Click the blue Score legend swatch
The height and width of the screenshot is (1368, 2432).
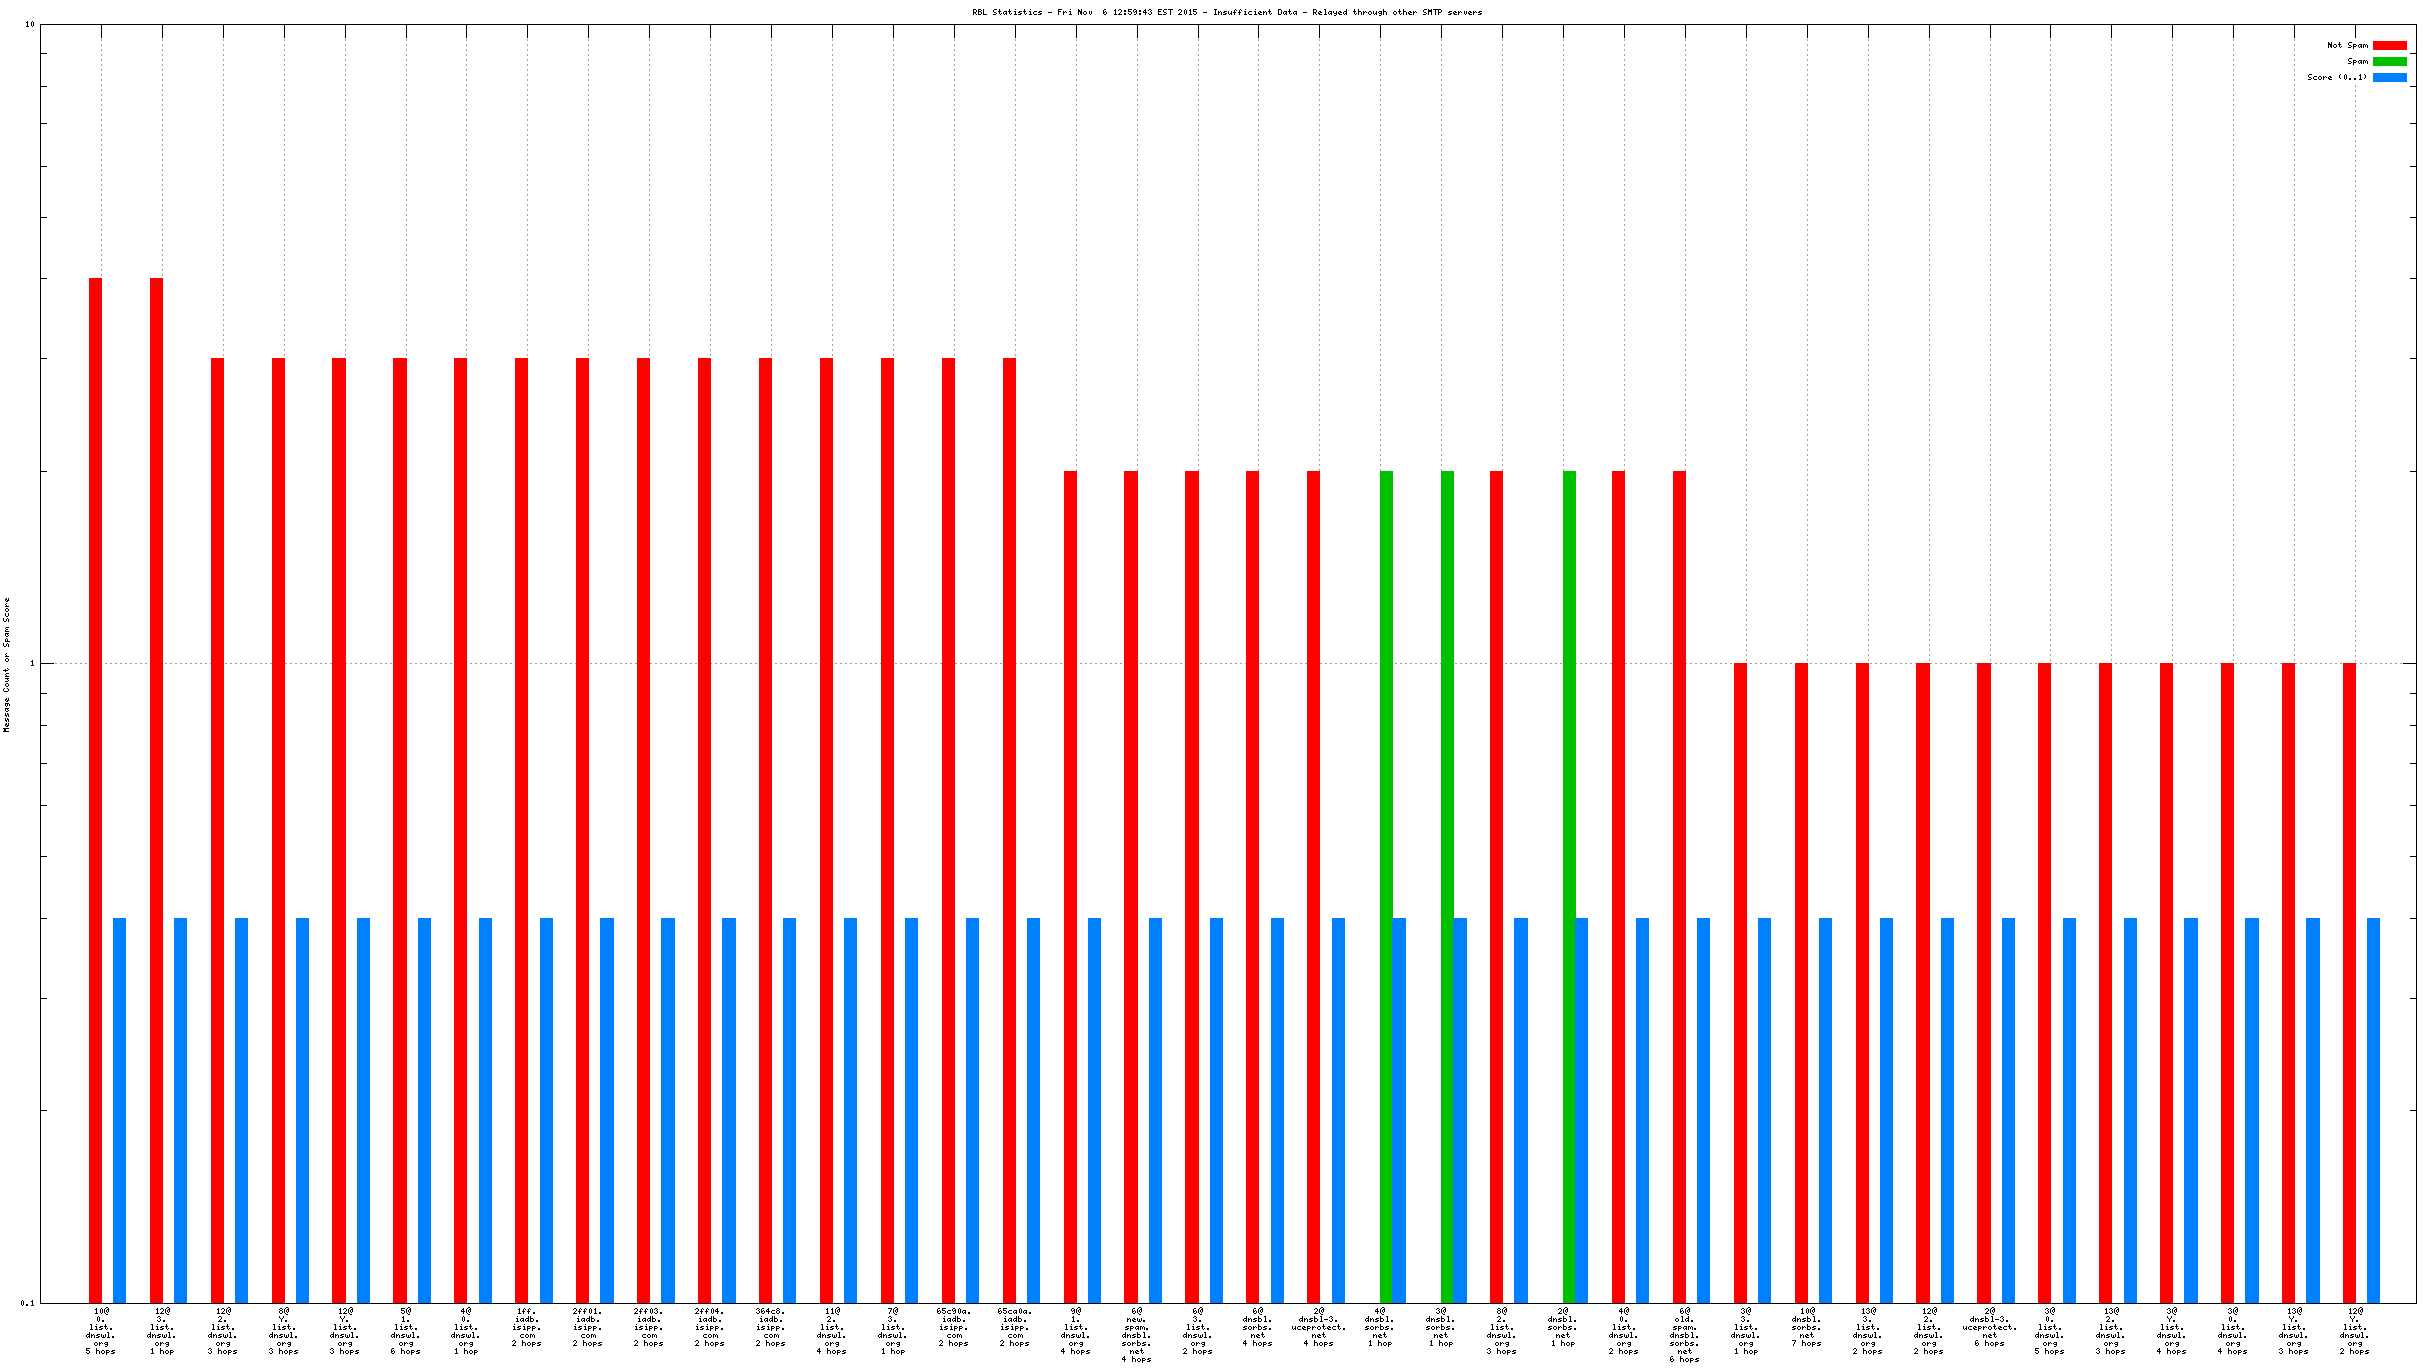click(x=2389, y=78)
